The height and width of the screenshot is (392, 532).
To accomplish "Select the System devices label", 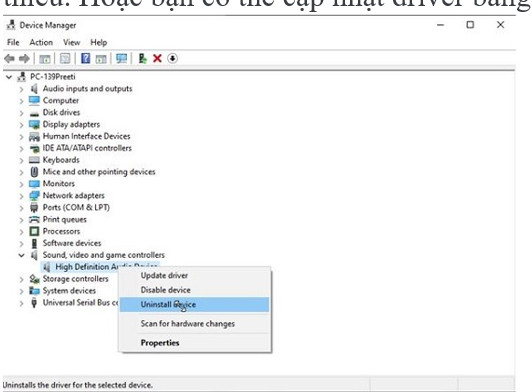I will coord(69,291).
